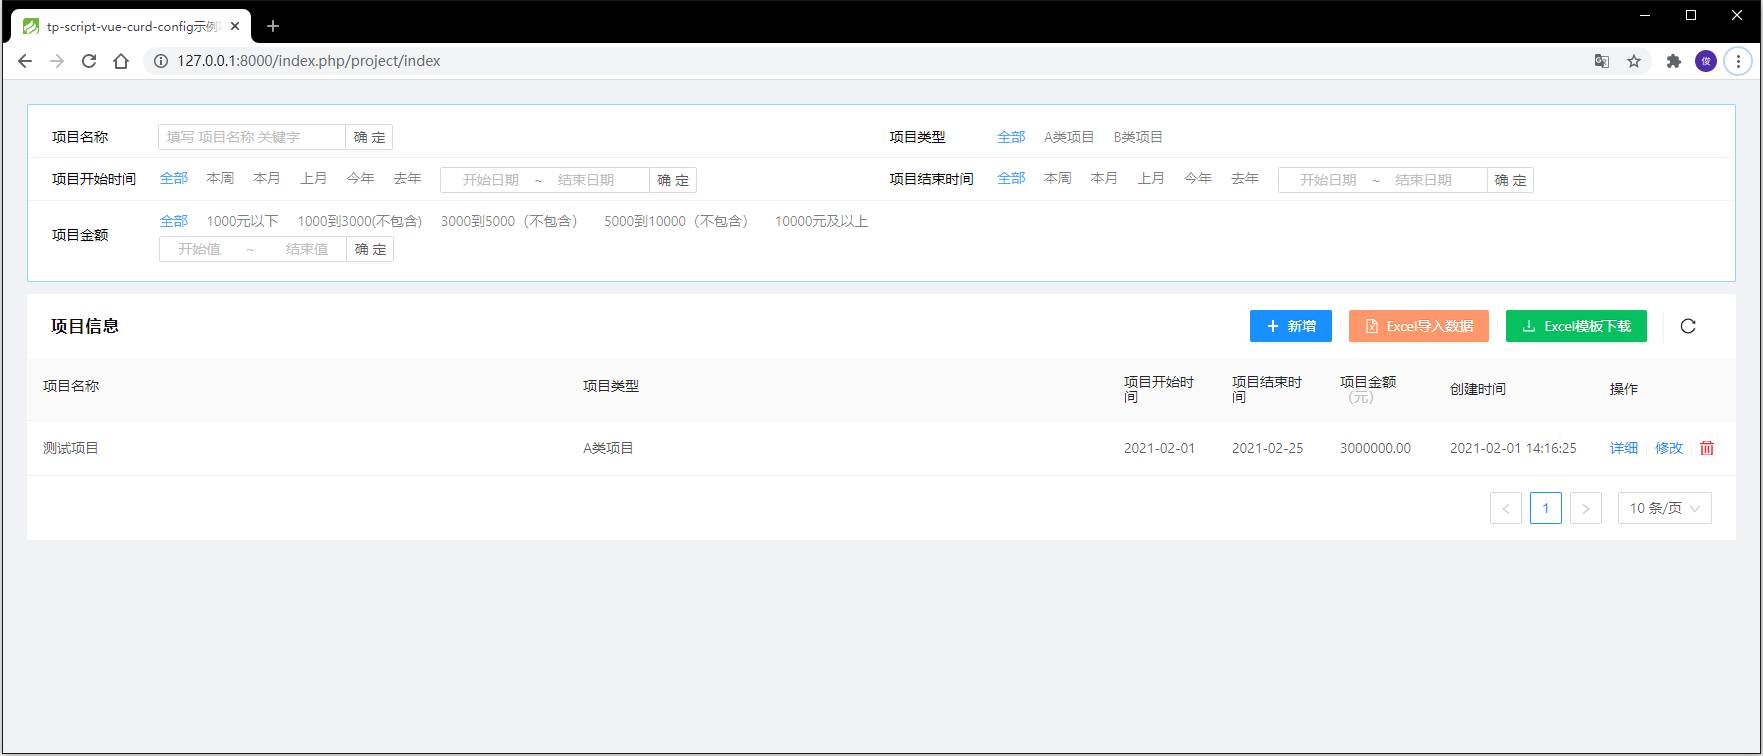Image resolution: width=1763 pixels, height=756 pixels.
Task: Open a new browser tab
Action: pos(273,26)
